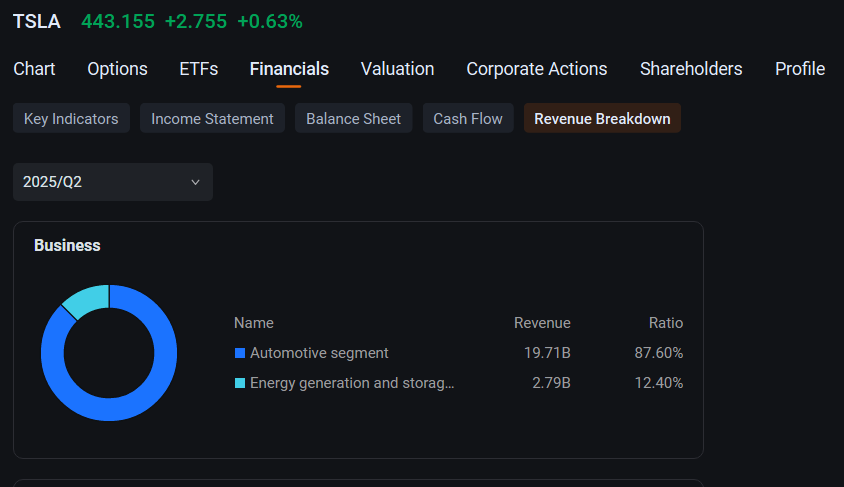Show the Key Indicators section

pos(71,118)
